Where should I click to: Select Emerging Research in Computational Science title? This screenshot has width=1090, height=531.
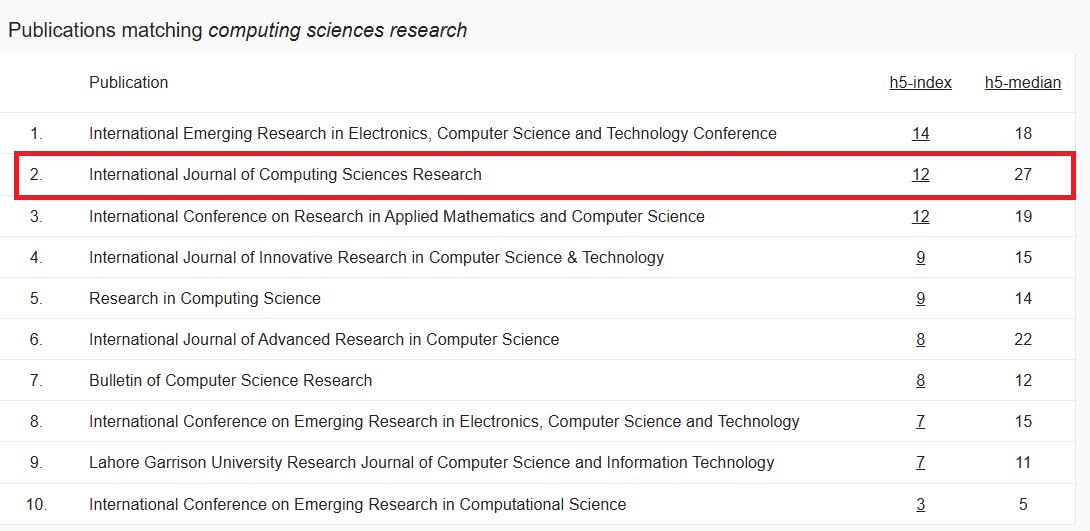click(357, 505)
